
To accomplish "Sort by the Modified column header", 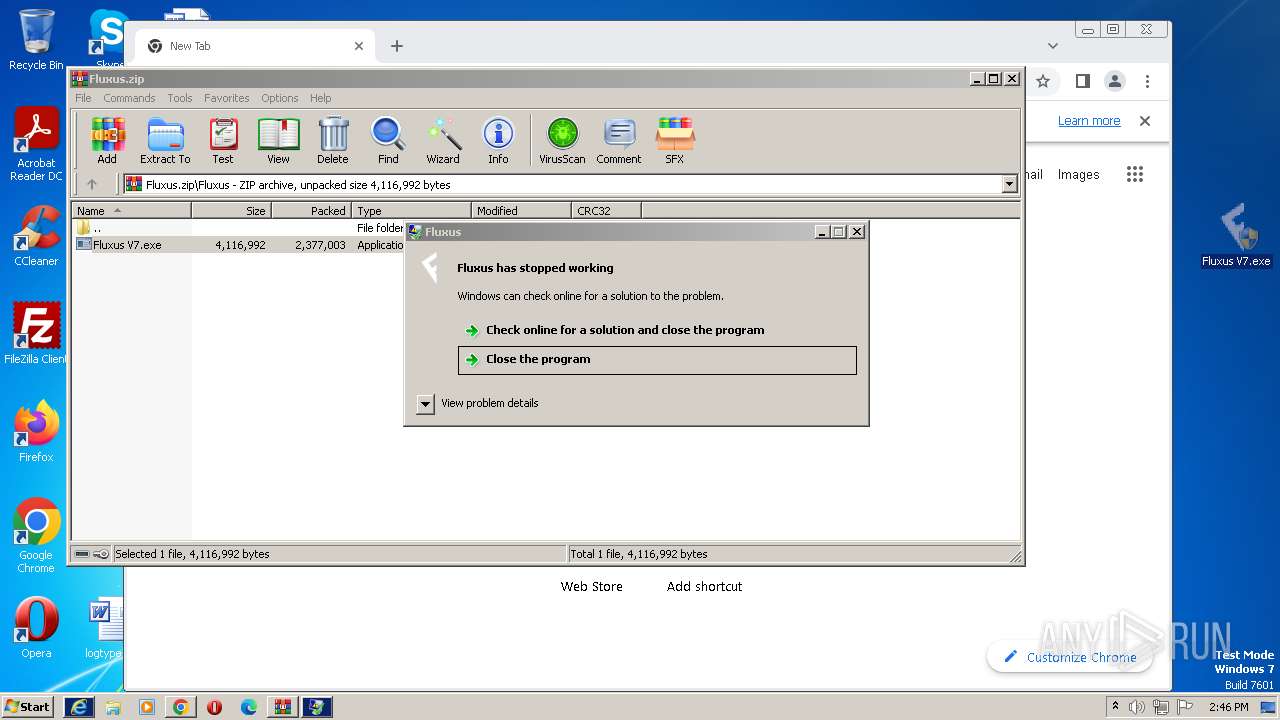I will click(521, 210).
